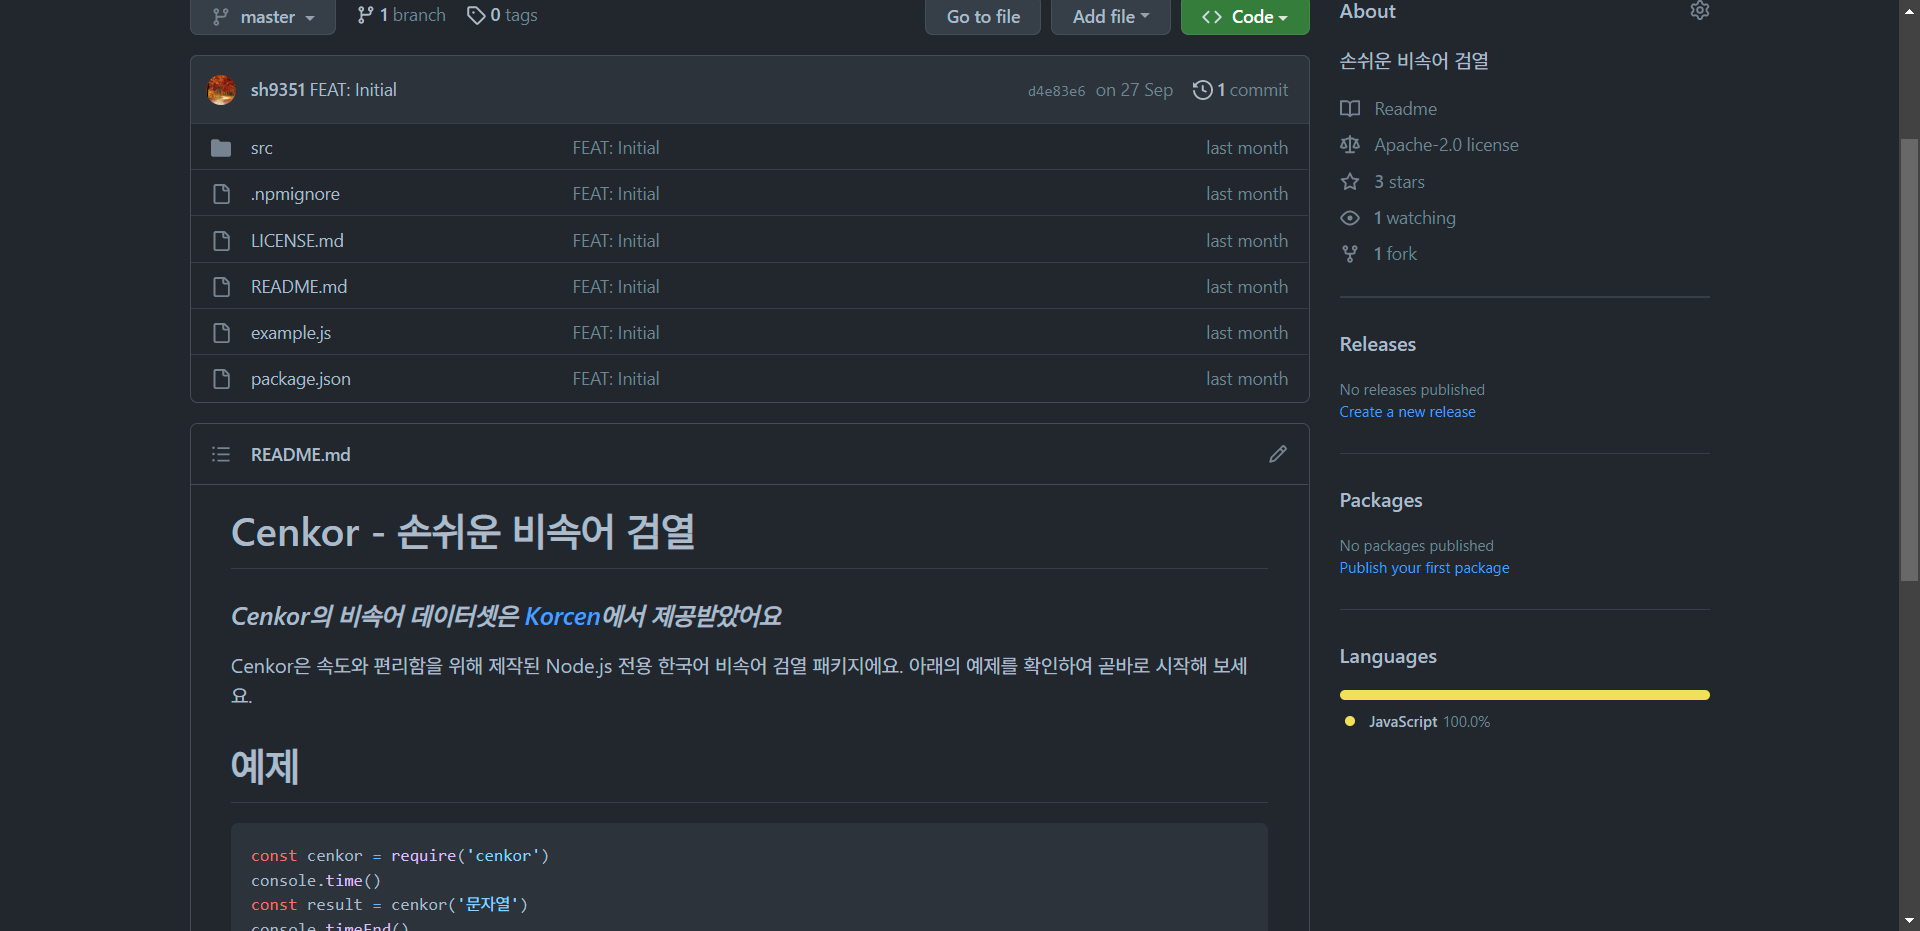Click the star icon beside 3 stars

coord(1350,182)
